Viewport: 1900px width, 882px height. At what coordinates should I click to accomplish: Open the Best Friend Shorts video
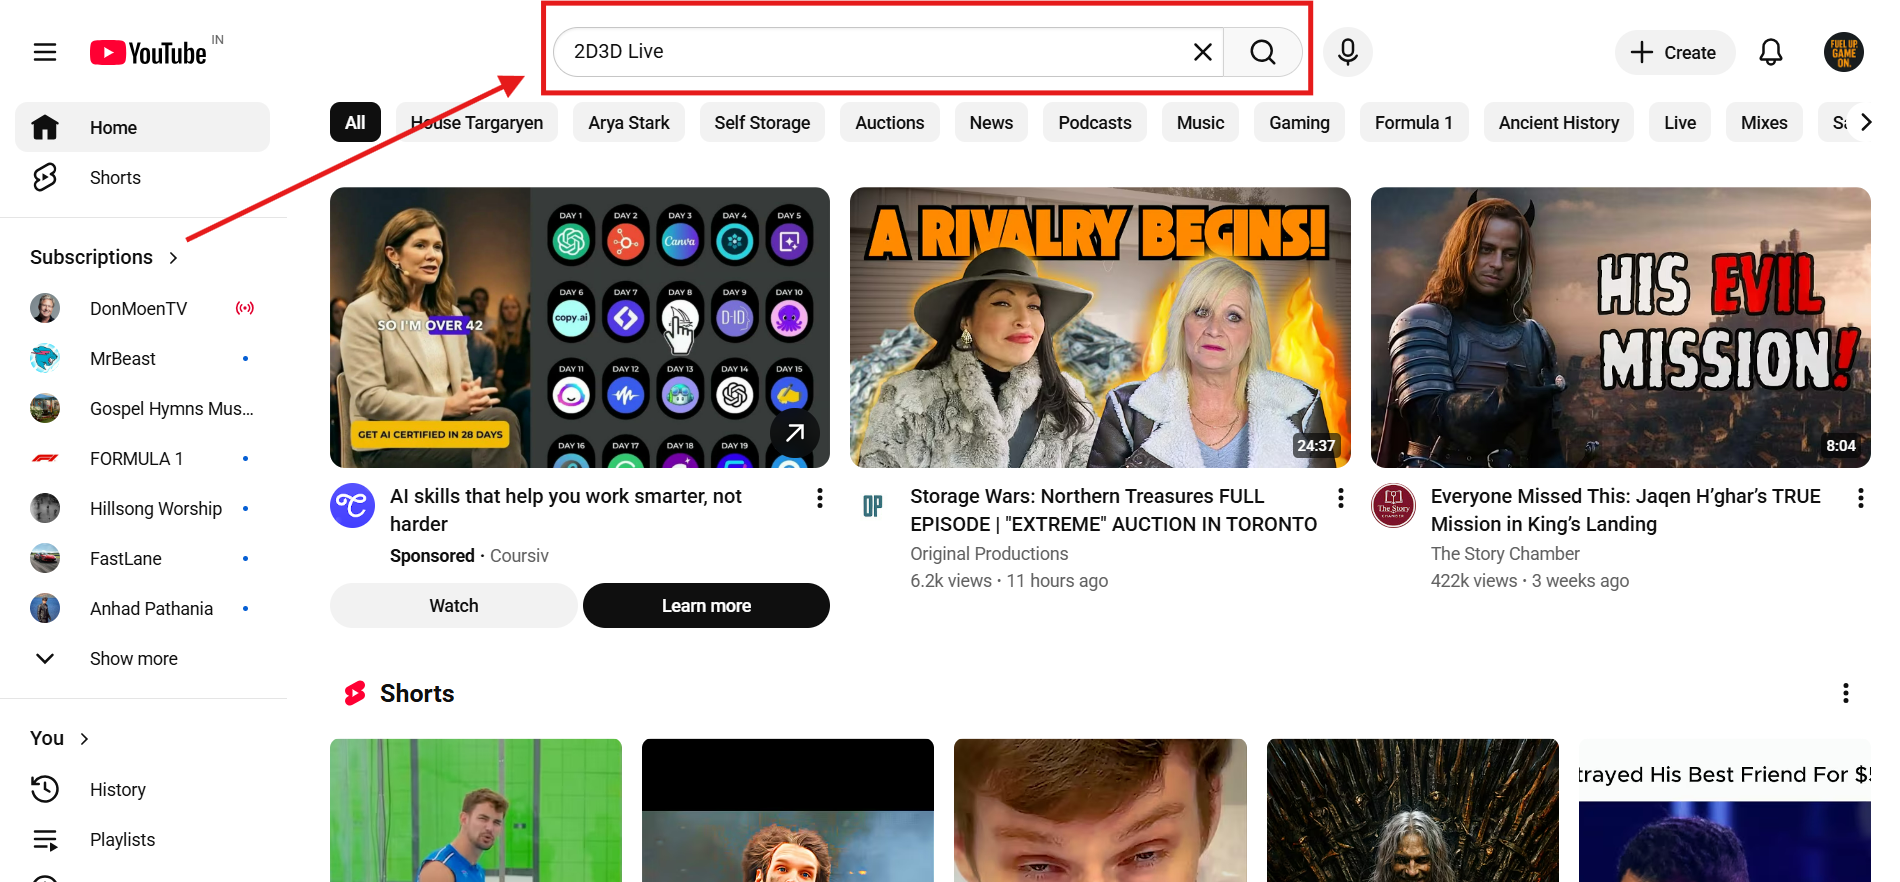pyautogui.click(x=1724, y=810)
